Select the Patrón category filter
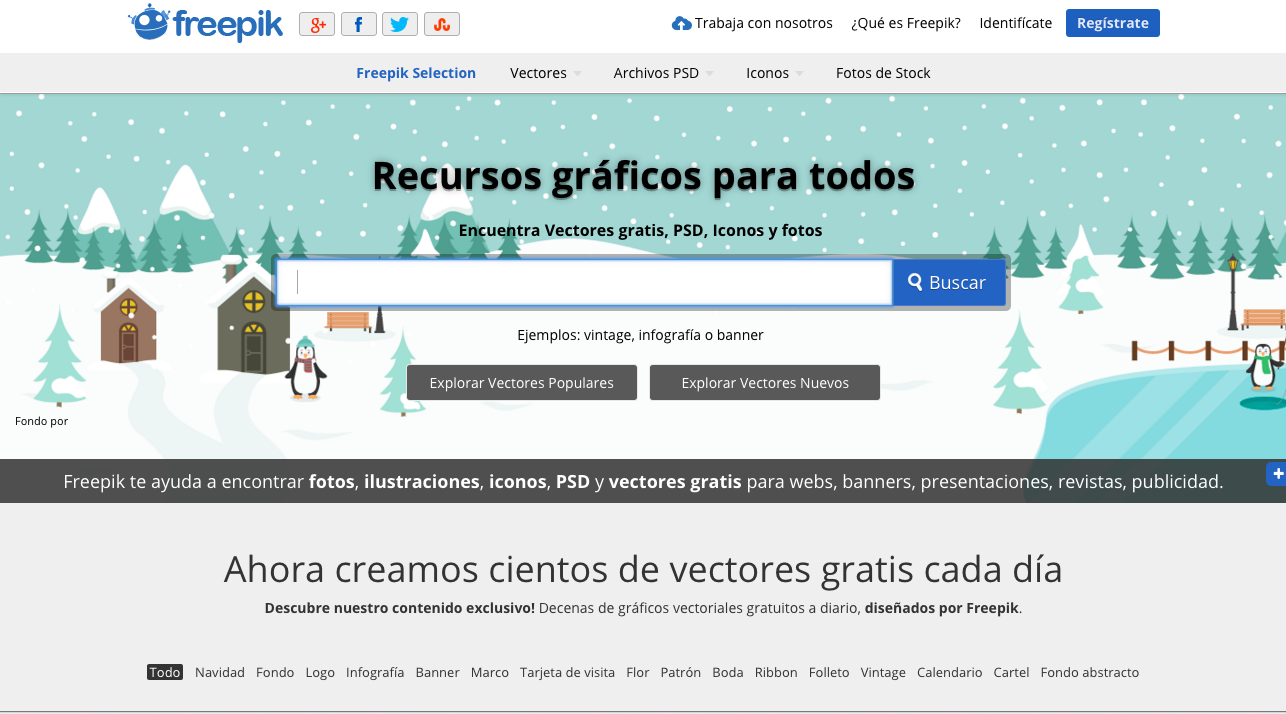1286x714 pixels. pyautogui.click(x=681, y=672)
